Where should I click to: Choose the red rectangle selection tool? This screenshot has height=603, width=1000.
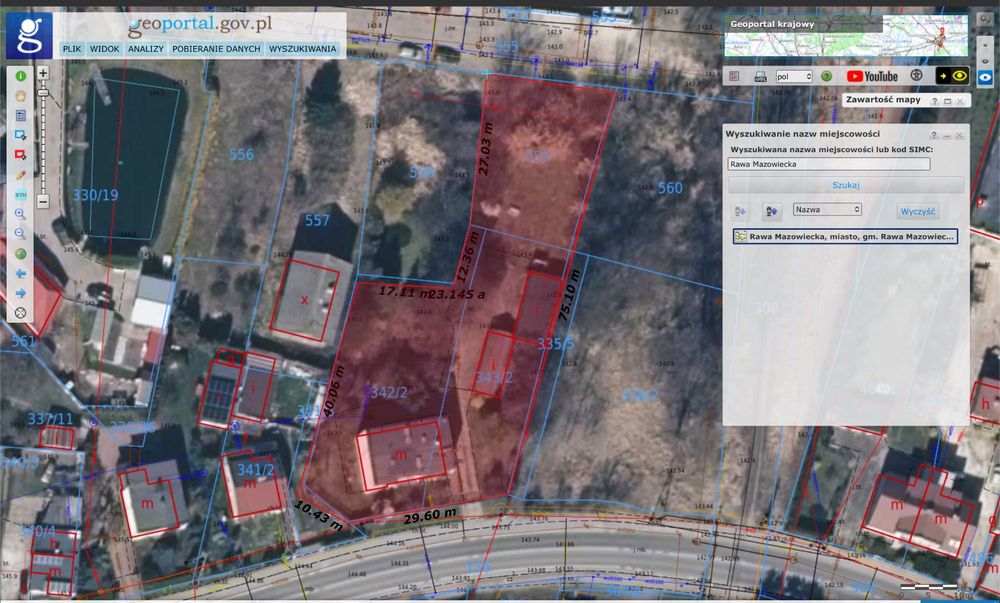[x=20, y=155]
